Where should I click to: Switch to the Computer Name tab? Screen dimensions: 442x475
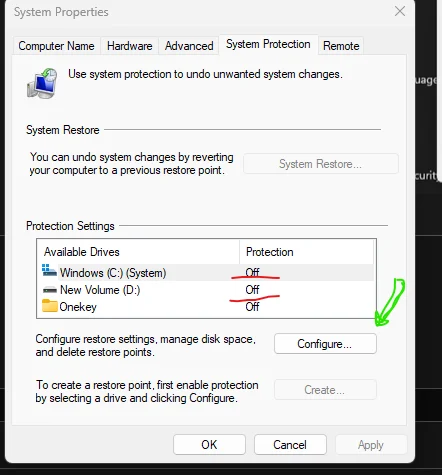56,46
